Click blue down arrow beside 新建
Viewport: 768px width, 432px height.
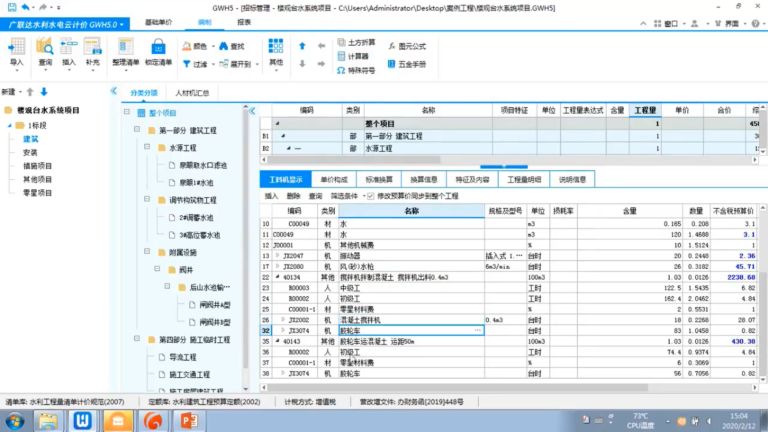[x=44, y=92]
